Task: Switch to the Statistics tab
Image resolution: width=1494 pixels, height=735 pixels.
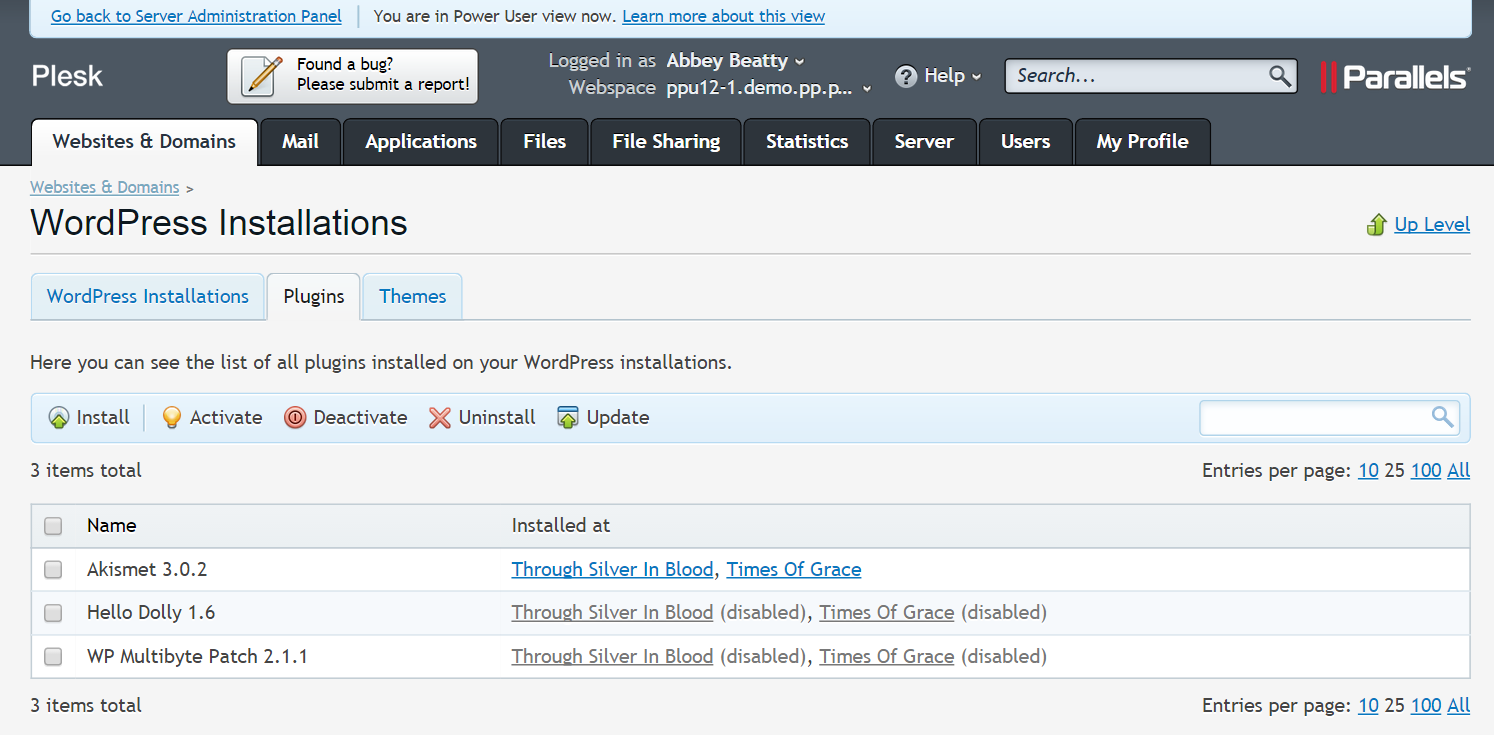Action: click(807, 142)
